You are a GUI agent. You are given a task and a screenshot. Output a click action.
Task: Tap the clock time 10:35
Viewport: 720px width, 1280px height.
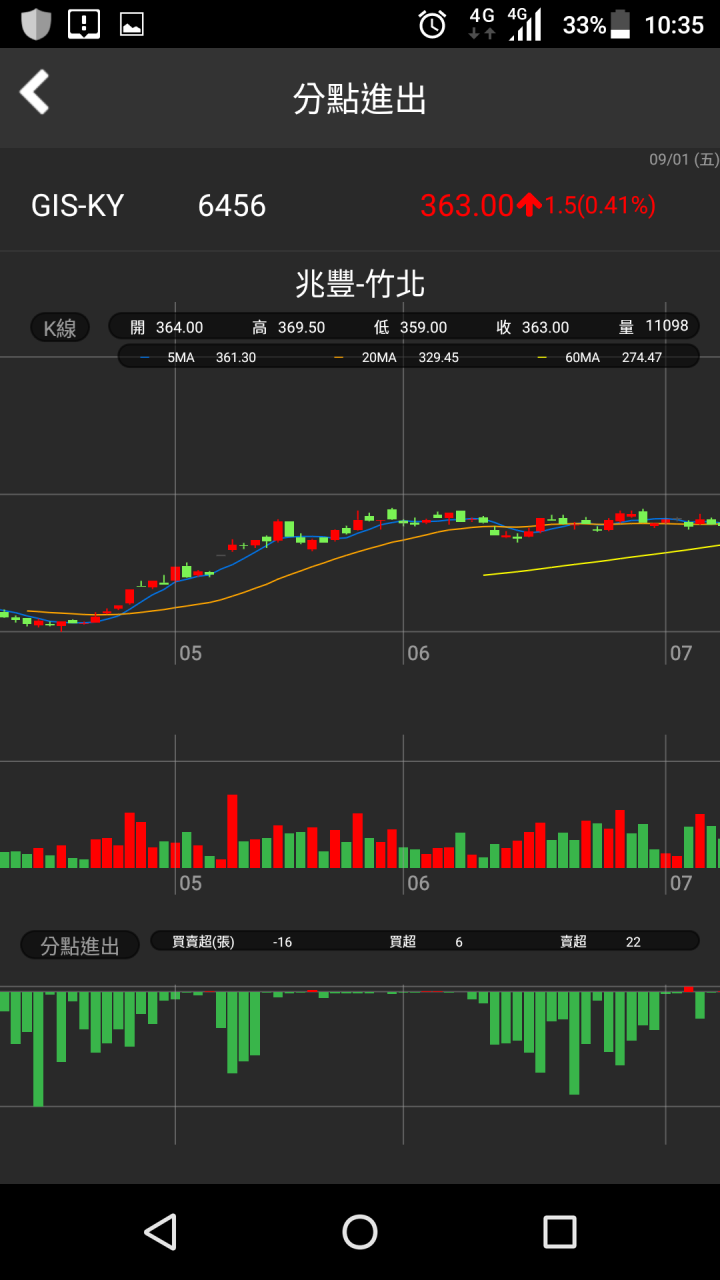coord(674,25)
